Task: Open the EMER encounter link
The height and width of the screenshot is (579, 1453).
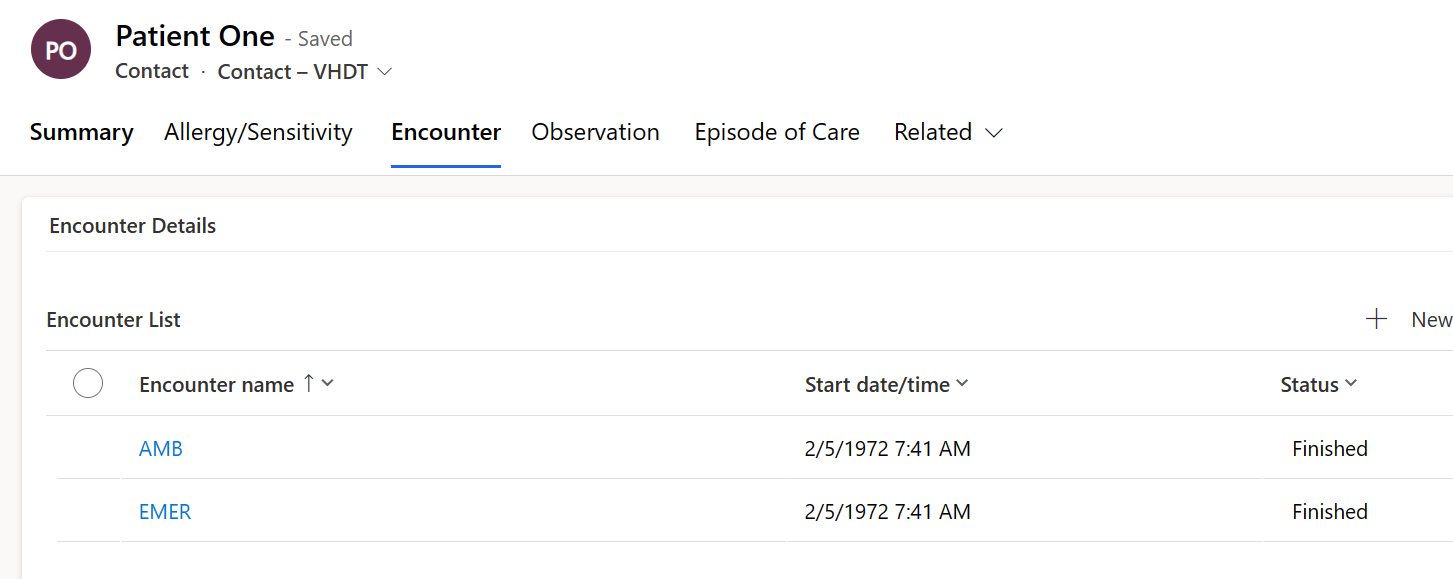Action: click(x=165, y=512)
